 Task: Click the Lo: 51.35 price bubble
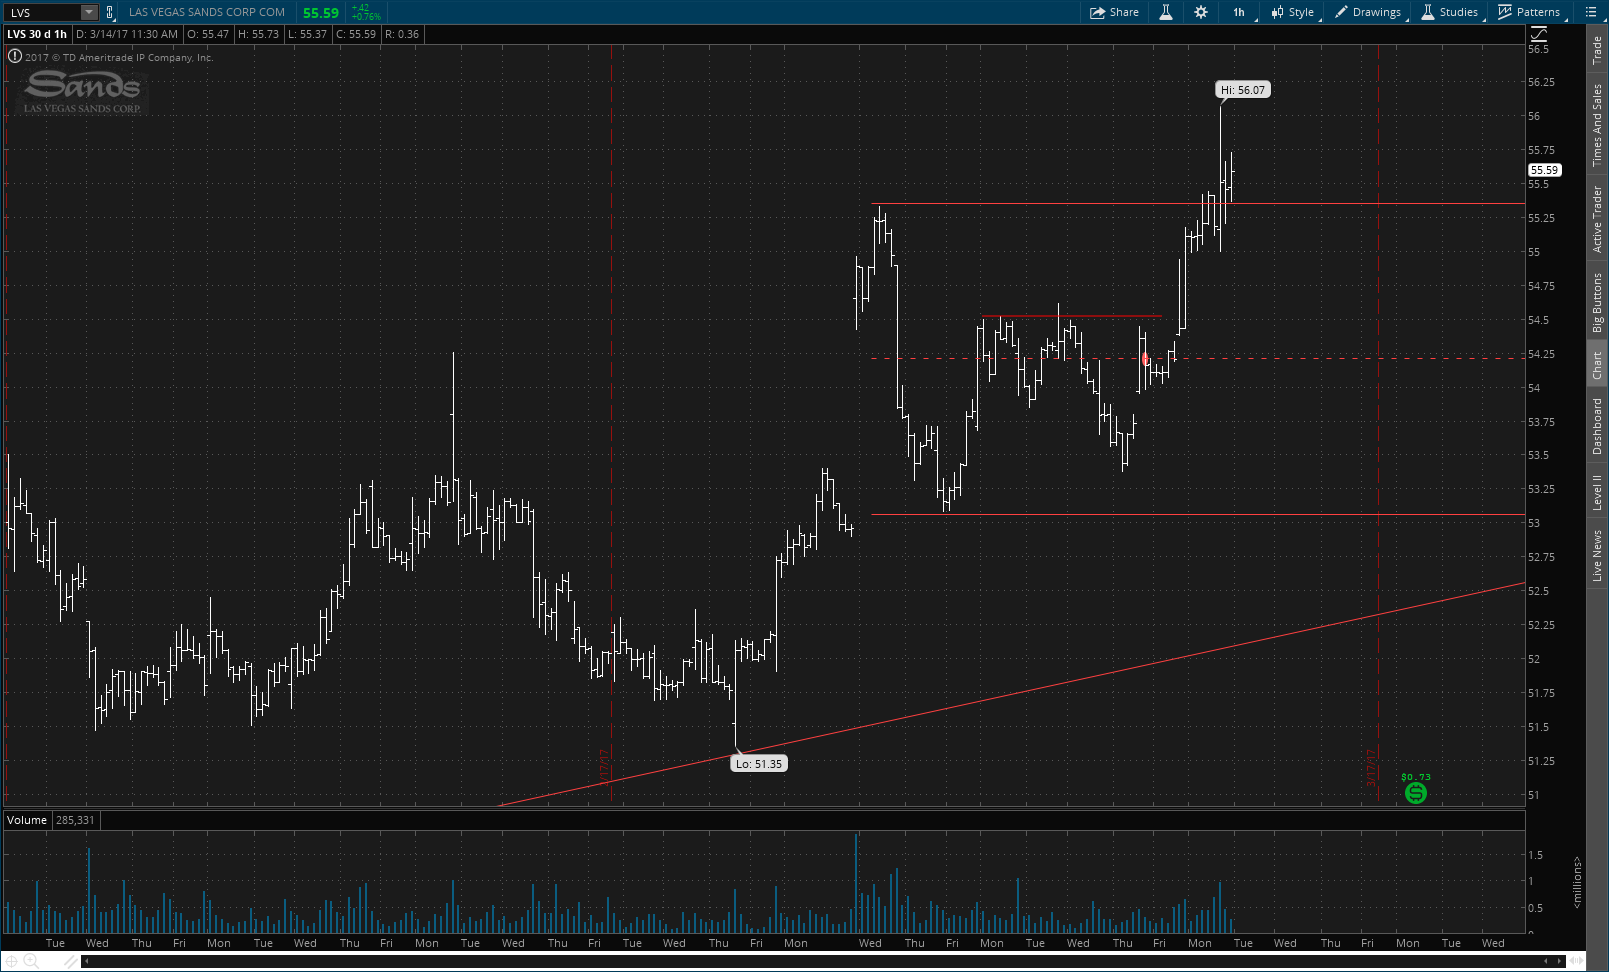point(759,763)
